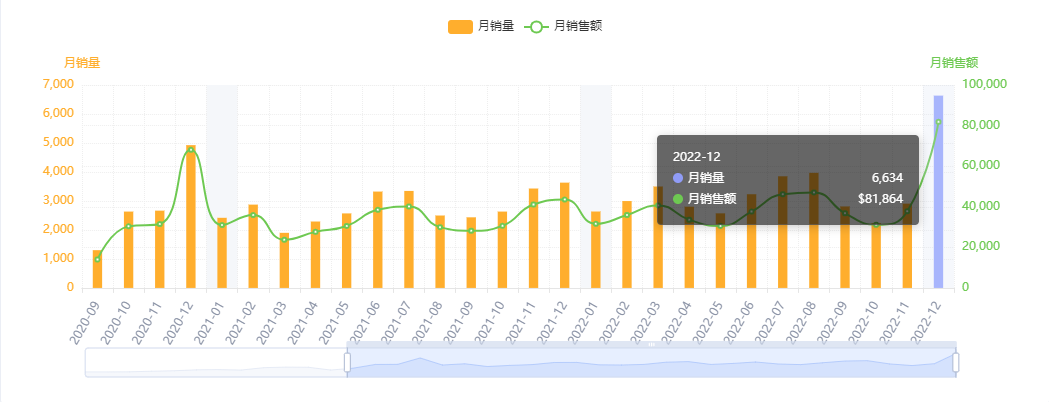This screenshot has height=402, width=1049.
Task: Click the selected range of the zoom bar
Action: [x=651, y=363]
